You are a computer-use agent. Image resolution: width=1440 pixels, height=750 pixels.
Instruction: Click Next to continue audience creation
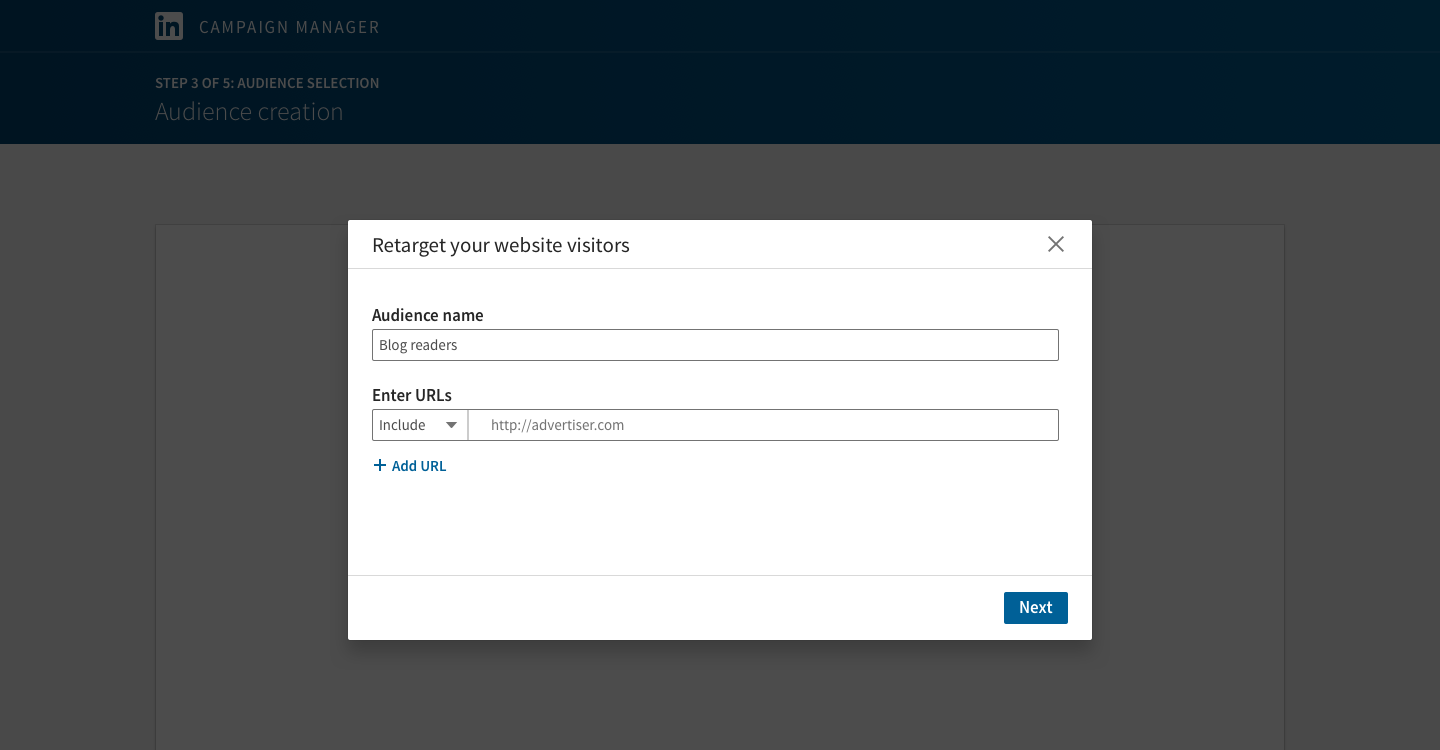pos(1035,607)
